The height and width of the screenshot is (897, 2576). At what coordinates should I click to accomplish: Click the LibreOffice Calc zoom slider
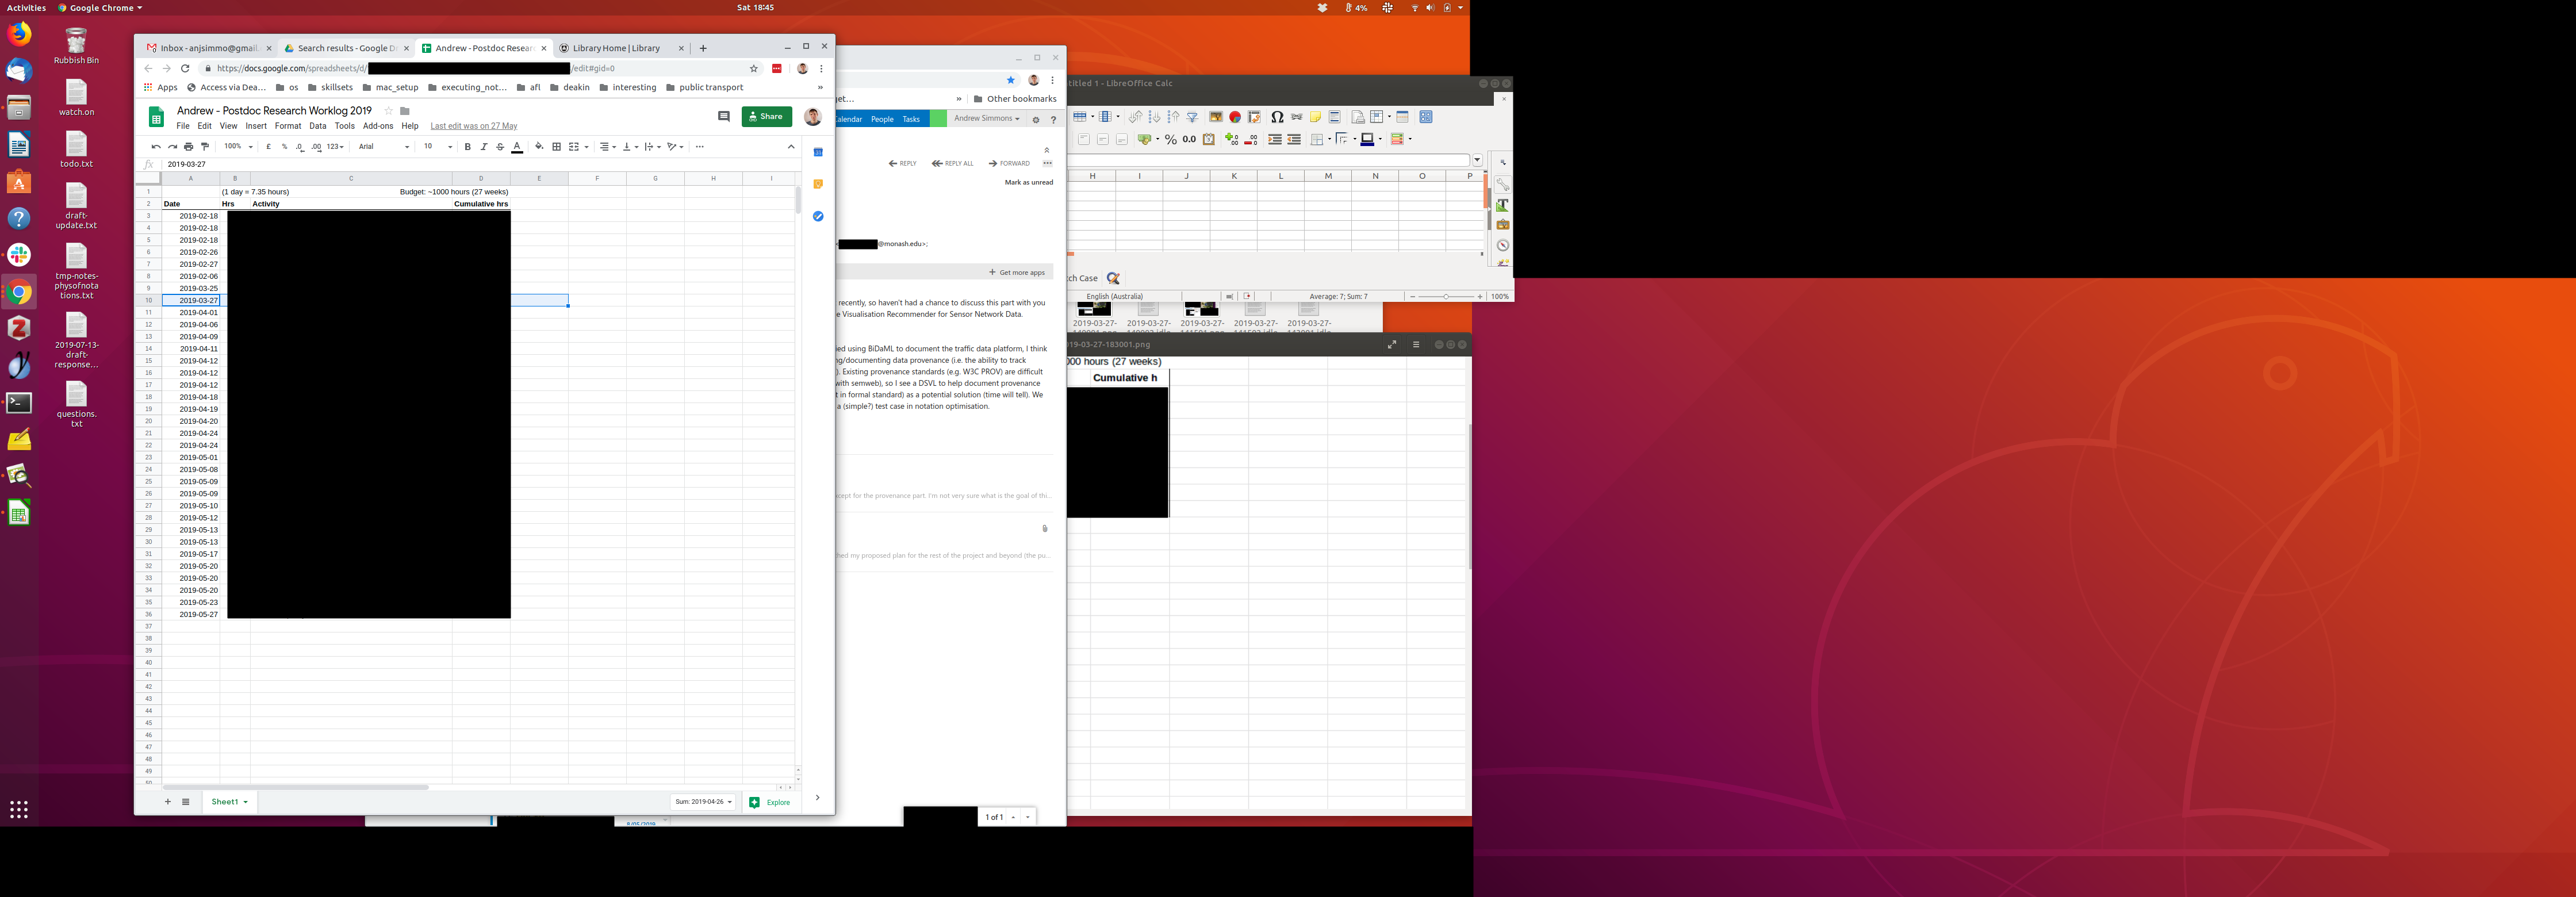coord(1445,296)
